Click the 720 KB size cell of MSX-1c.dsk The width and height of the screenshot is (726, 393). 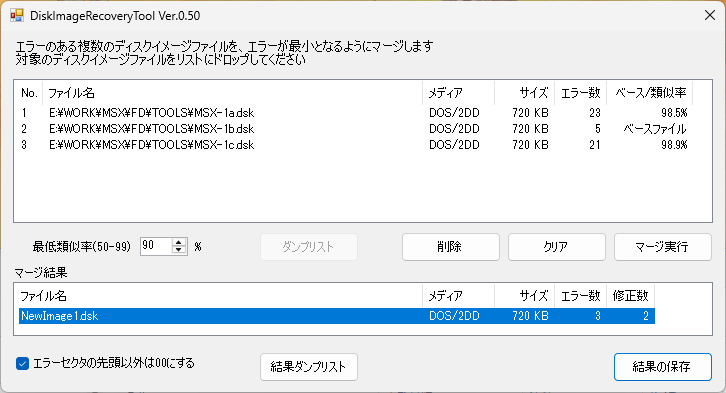tap(530, 145)
